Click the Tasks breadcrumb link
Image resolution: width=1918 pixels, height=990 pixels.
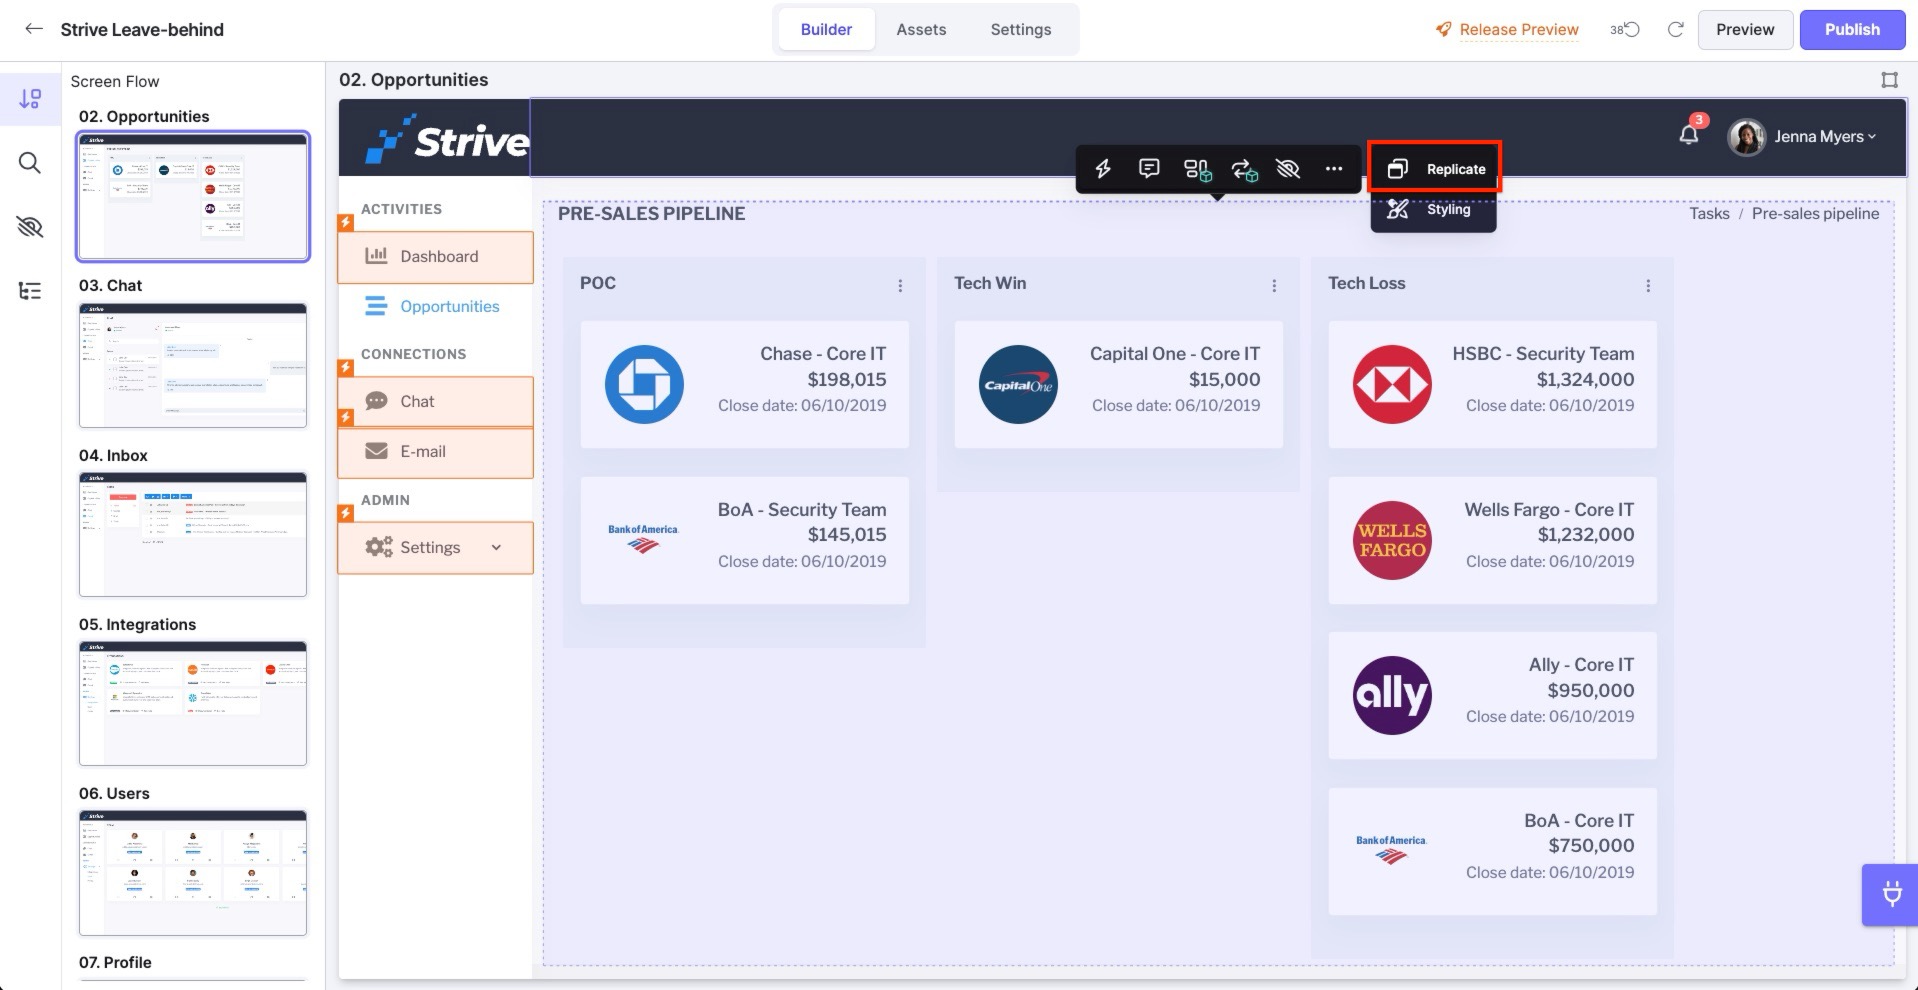1709,213
